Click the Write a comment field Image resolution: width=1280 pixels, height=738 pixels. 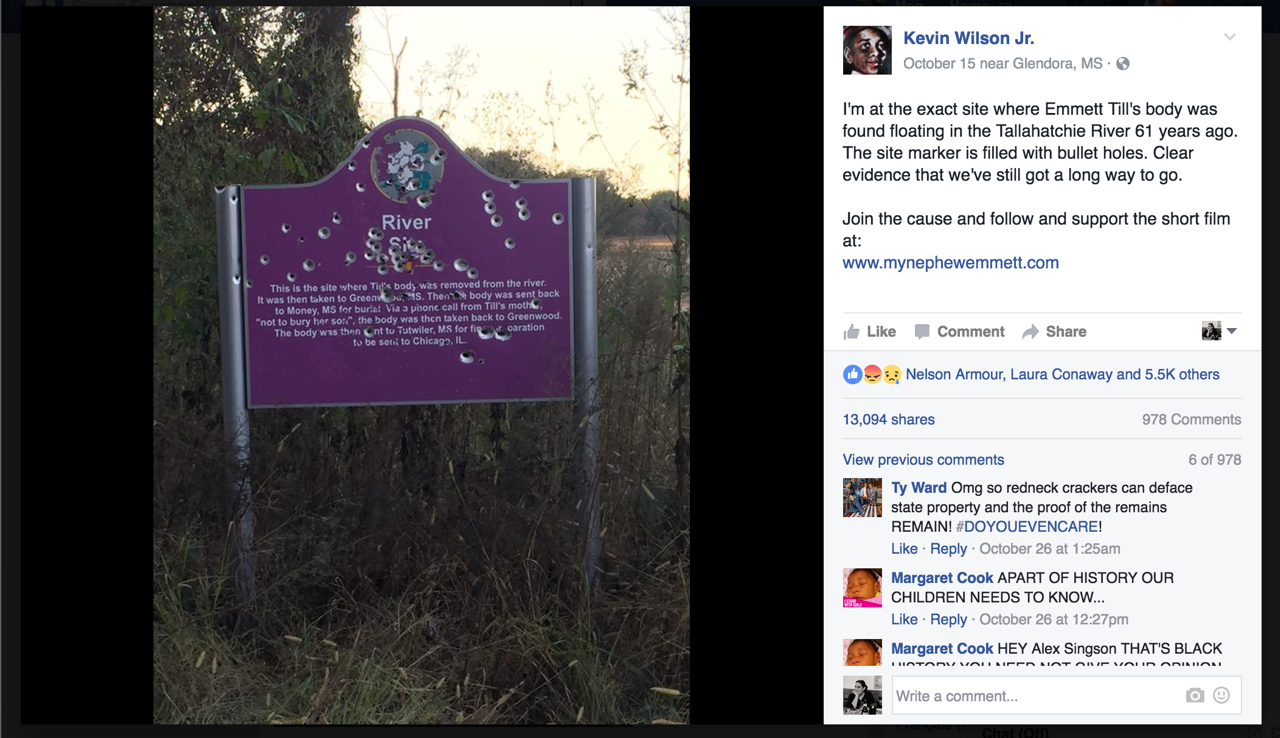1035,696
